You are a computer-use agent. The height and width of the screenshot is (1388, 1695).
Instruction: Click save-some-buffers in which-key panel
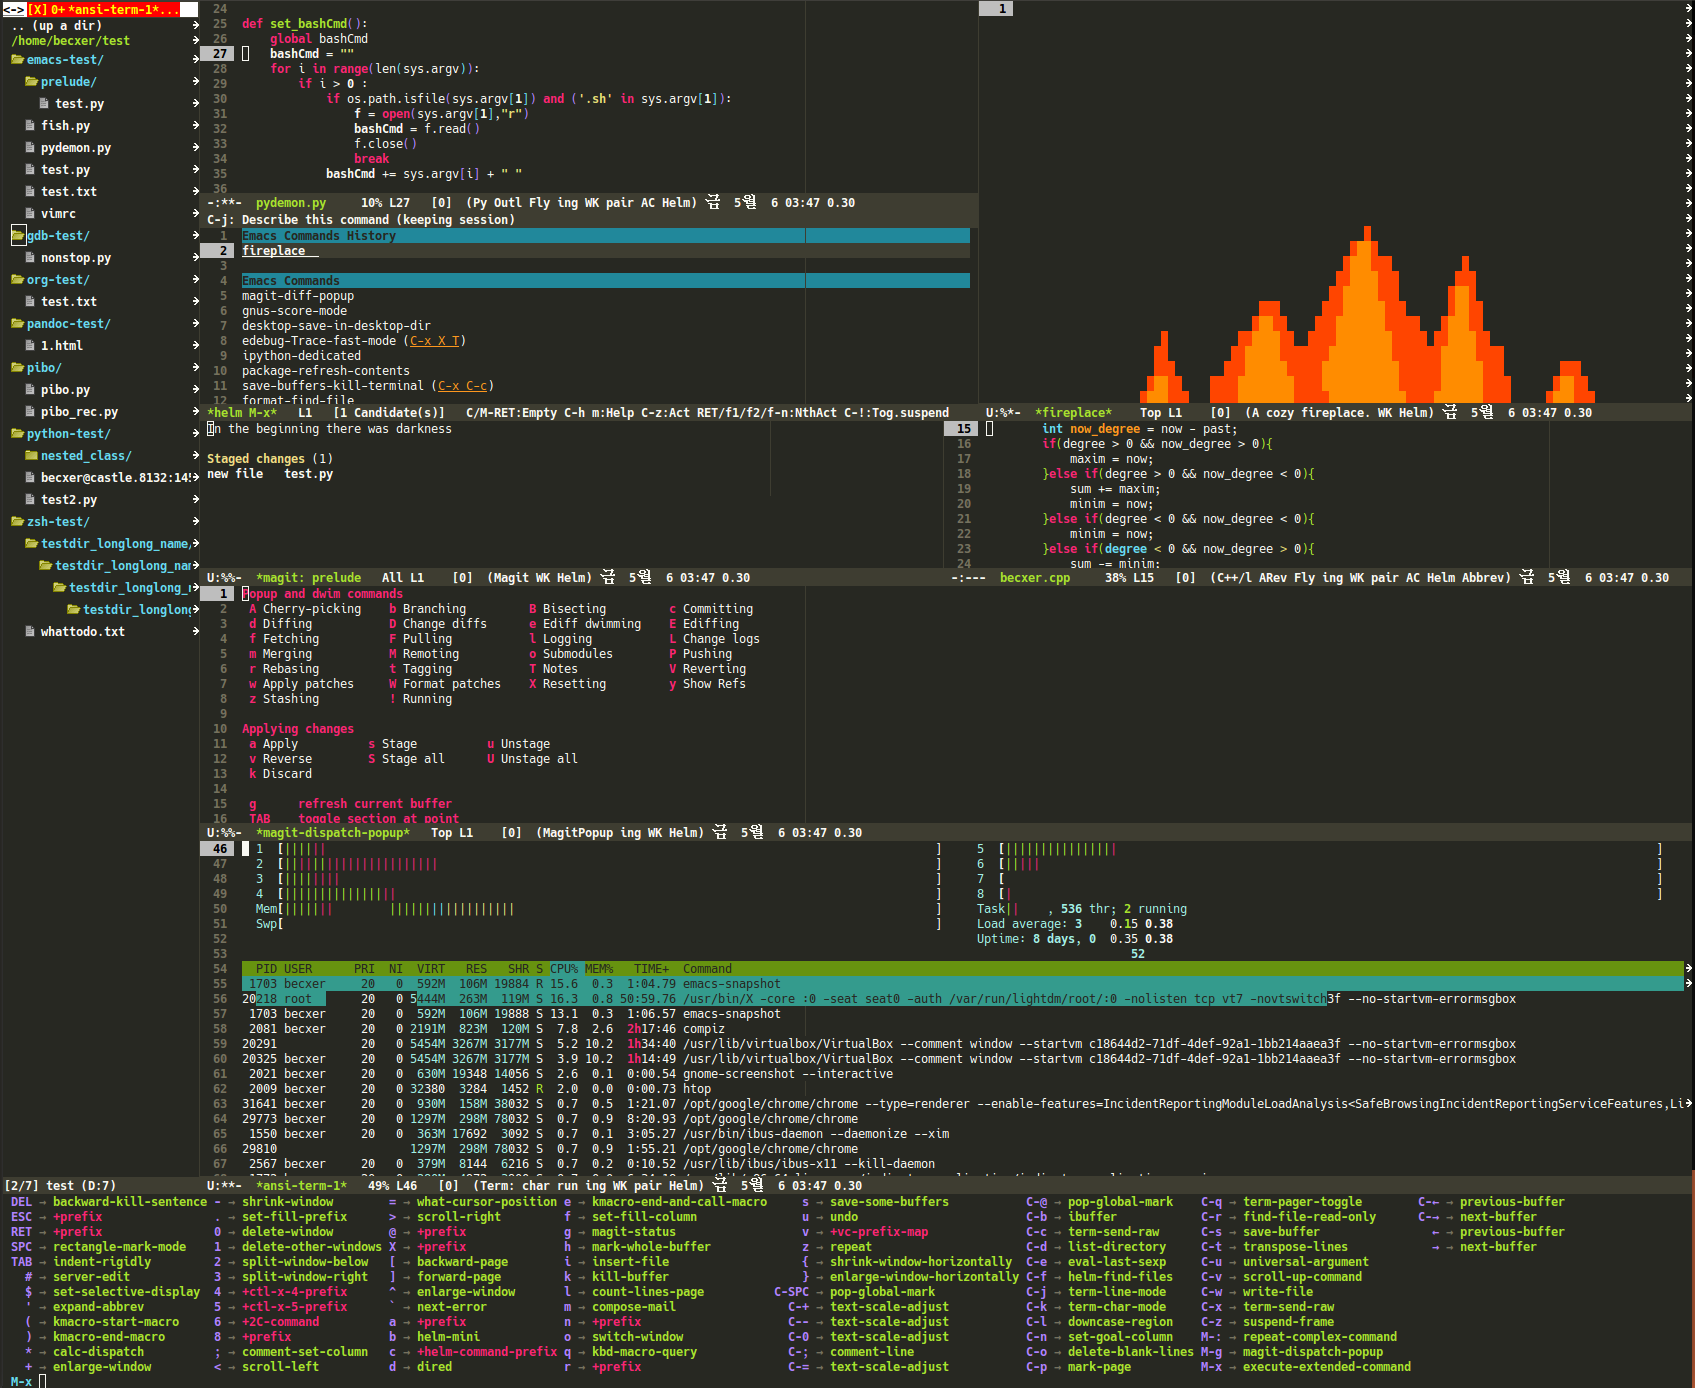[889, 1202]
